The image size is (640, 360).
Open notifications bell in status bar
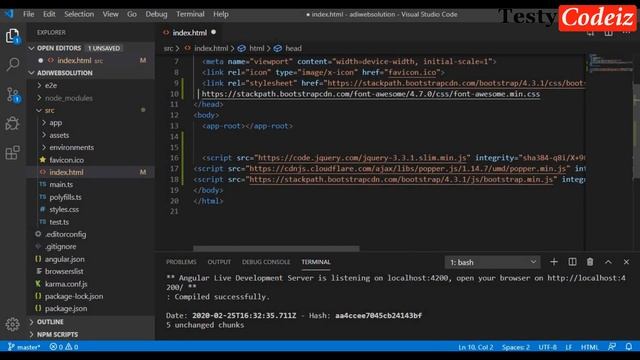click(x=629, y=347)
